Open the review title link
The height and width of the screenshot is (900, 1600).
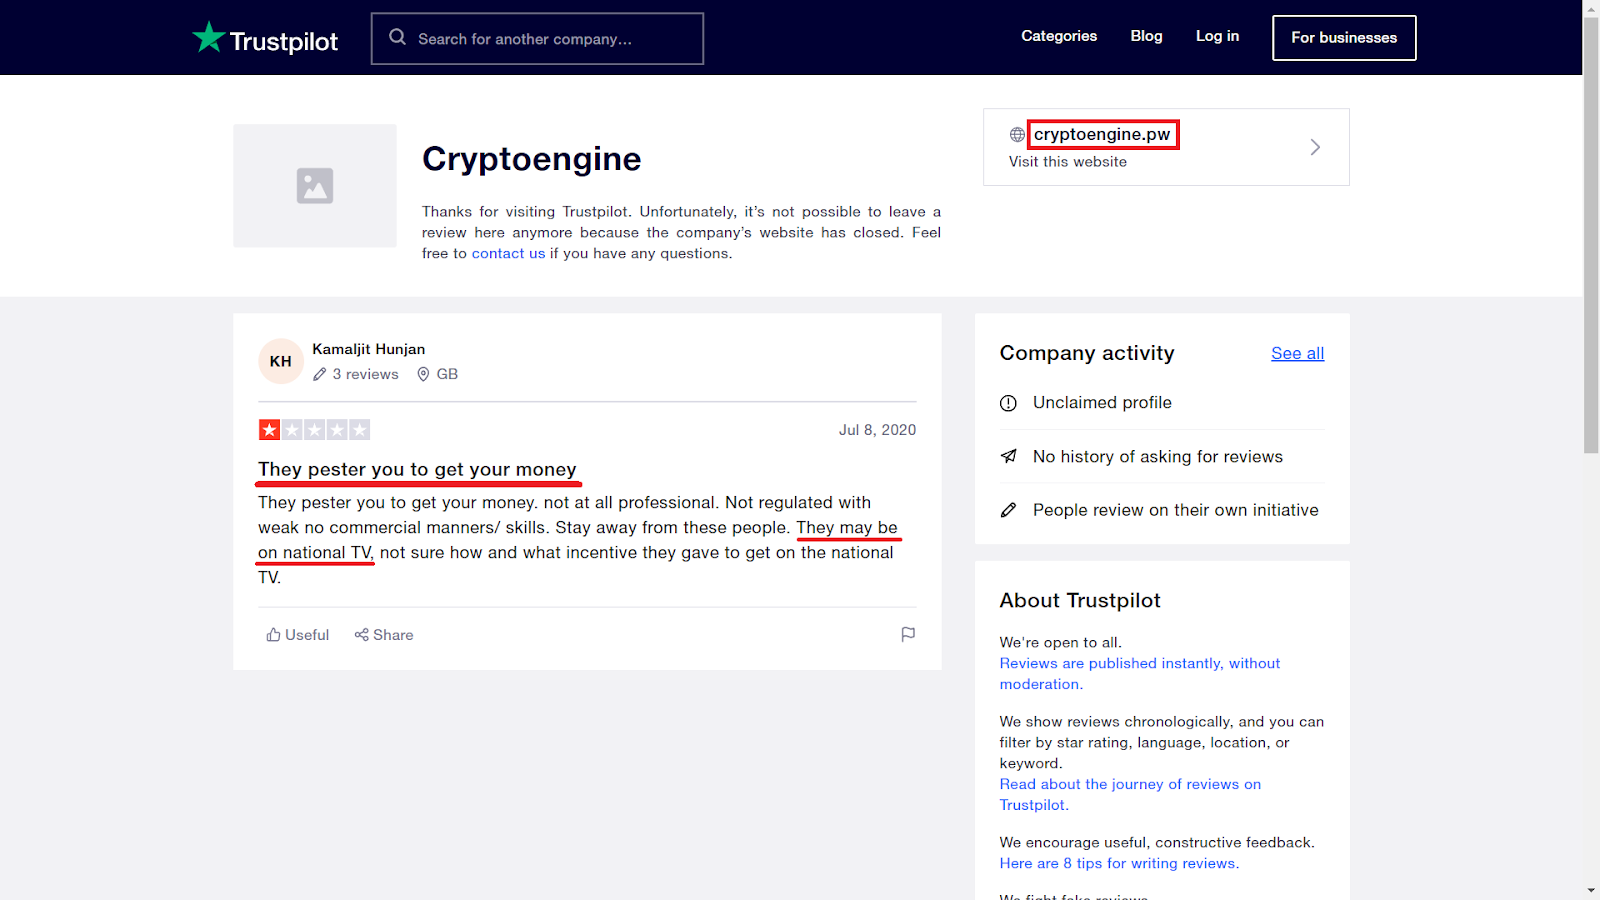pos(417,469)
